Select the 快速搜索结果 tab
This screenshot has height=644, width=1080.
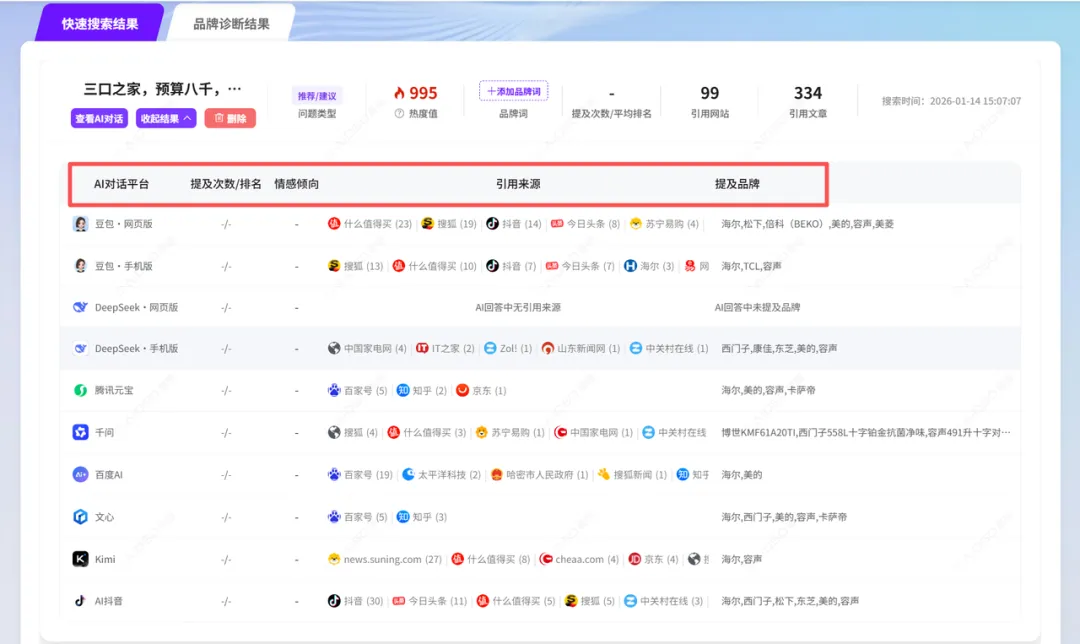point(99,23)
